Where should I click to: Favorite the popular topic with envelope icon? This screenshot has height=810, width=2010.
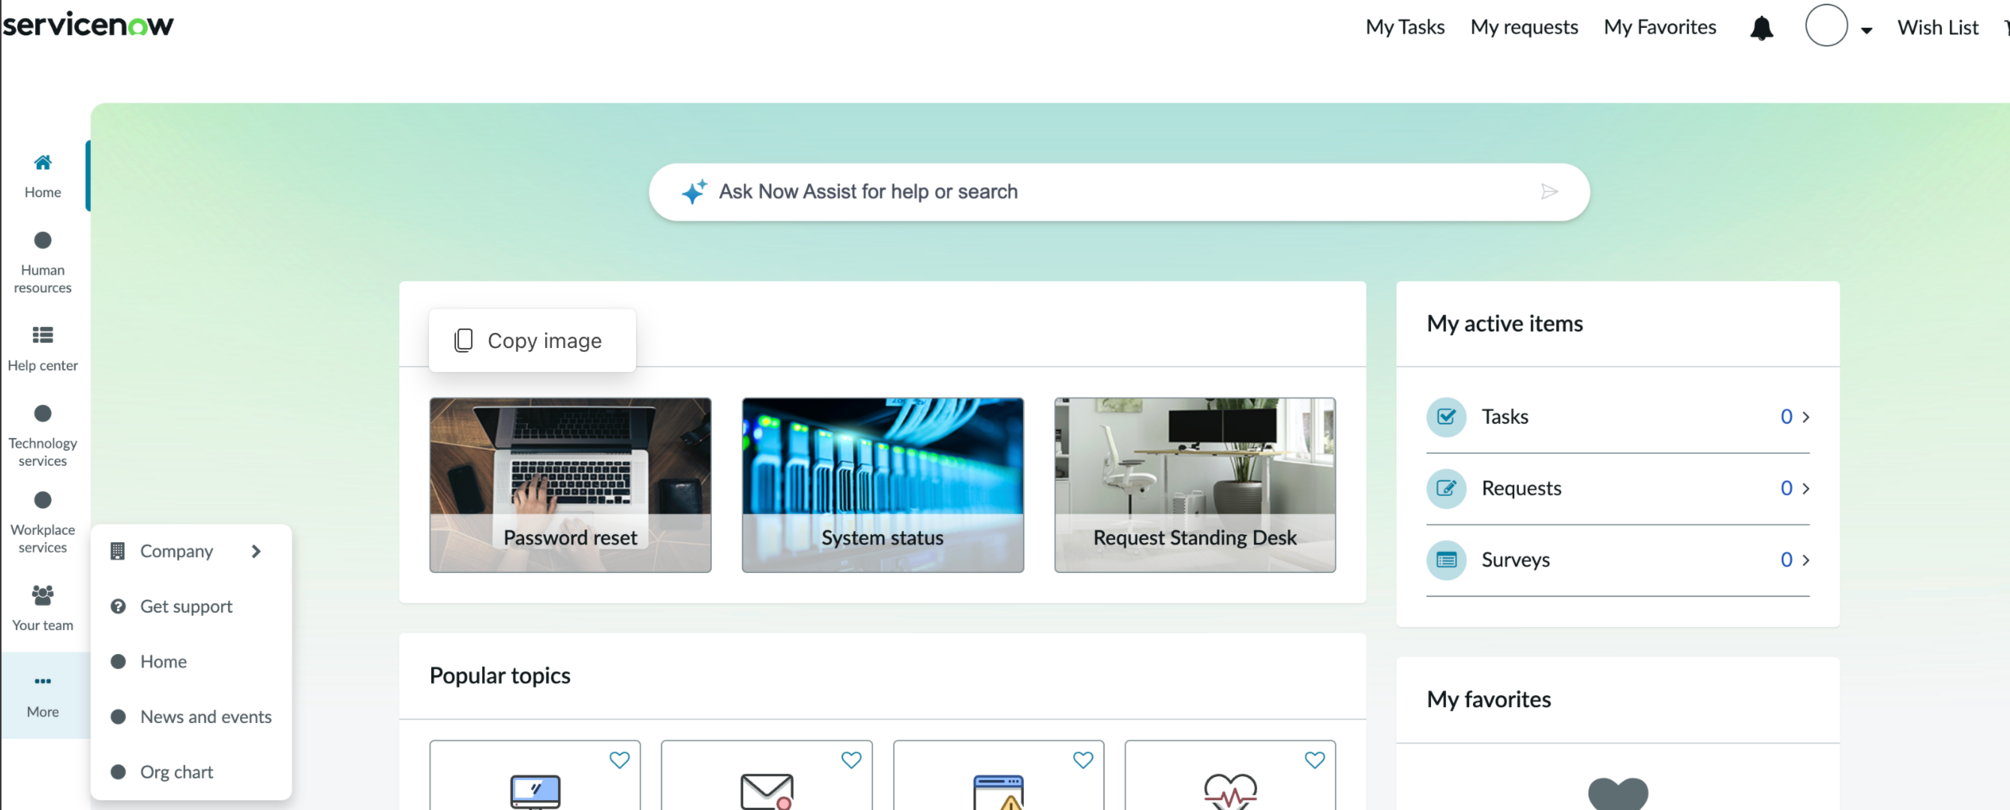[851, 760]
